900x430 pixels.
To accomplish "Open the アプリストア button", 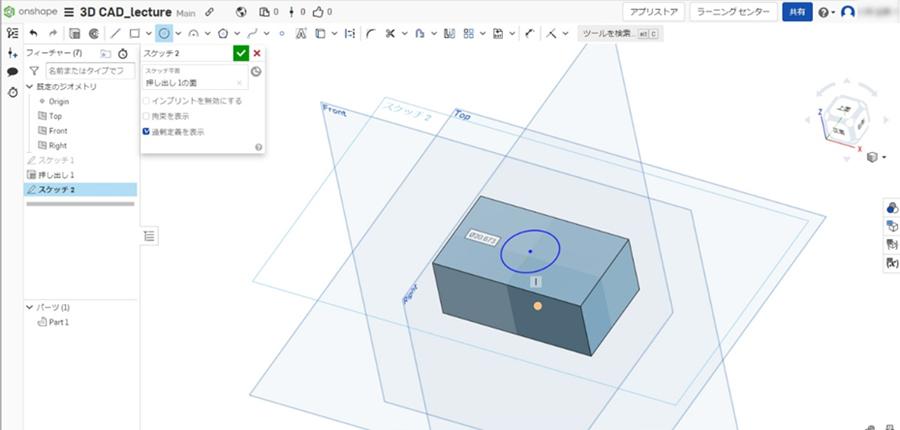I will click(x=652, y=12).
